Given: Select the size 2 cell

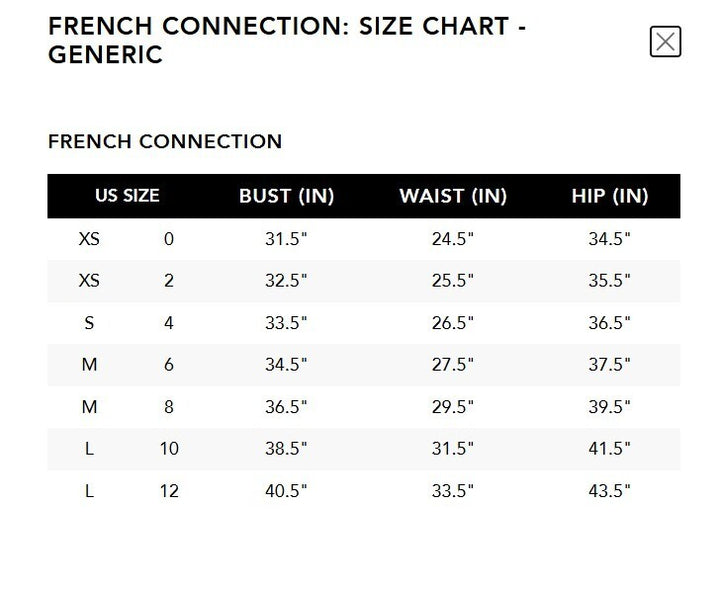Looking at the screenshot, I should click(x=169, y=281).
